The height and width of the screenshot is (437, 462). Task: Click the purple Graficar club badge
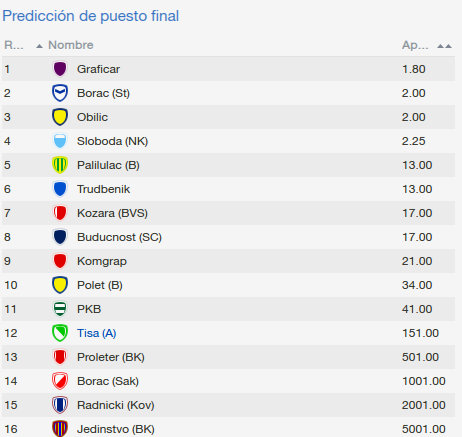[x=60, y=69]
